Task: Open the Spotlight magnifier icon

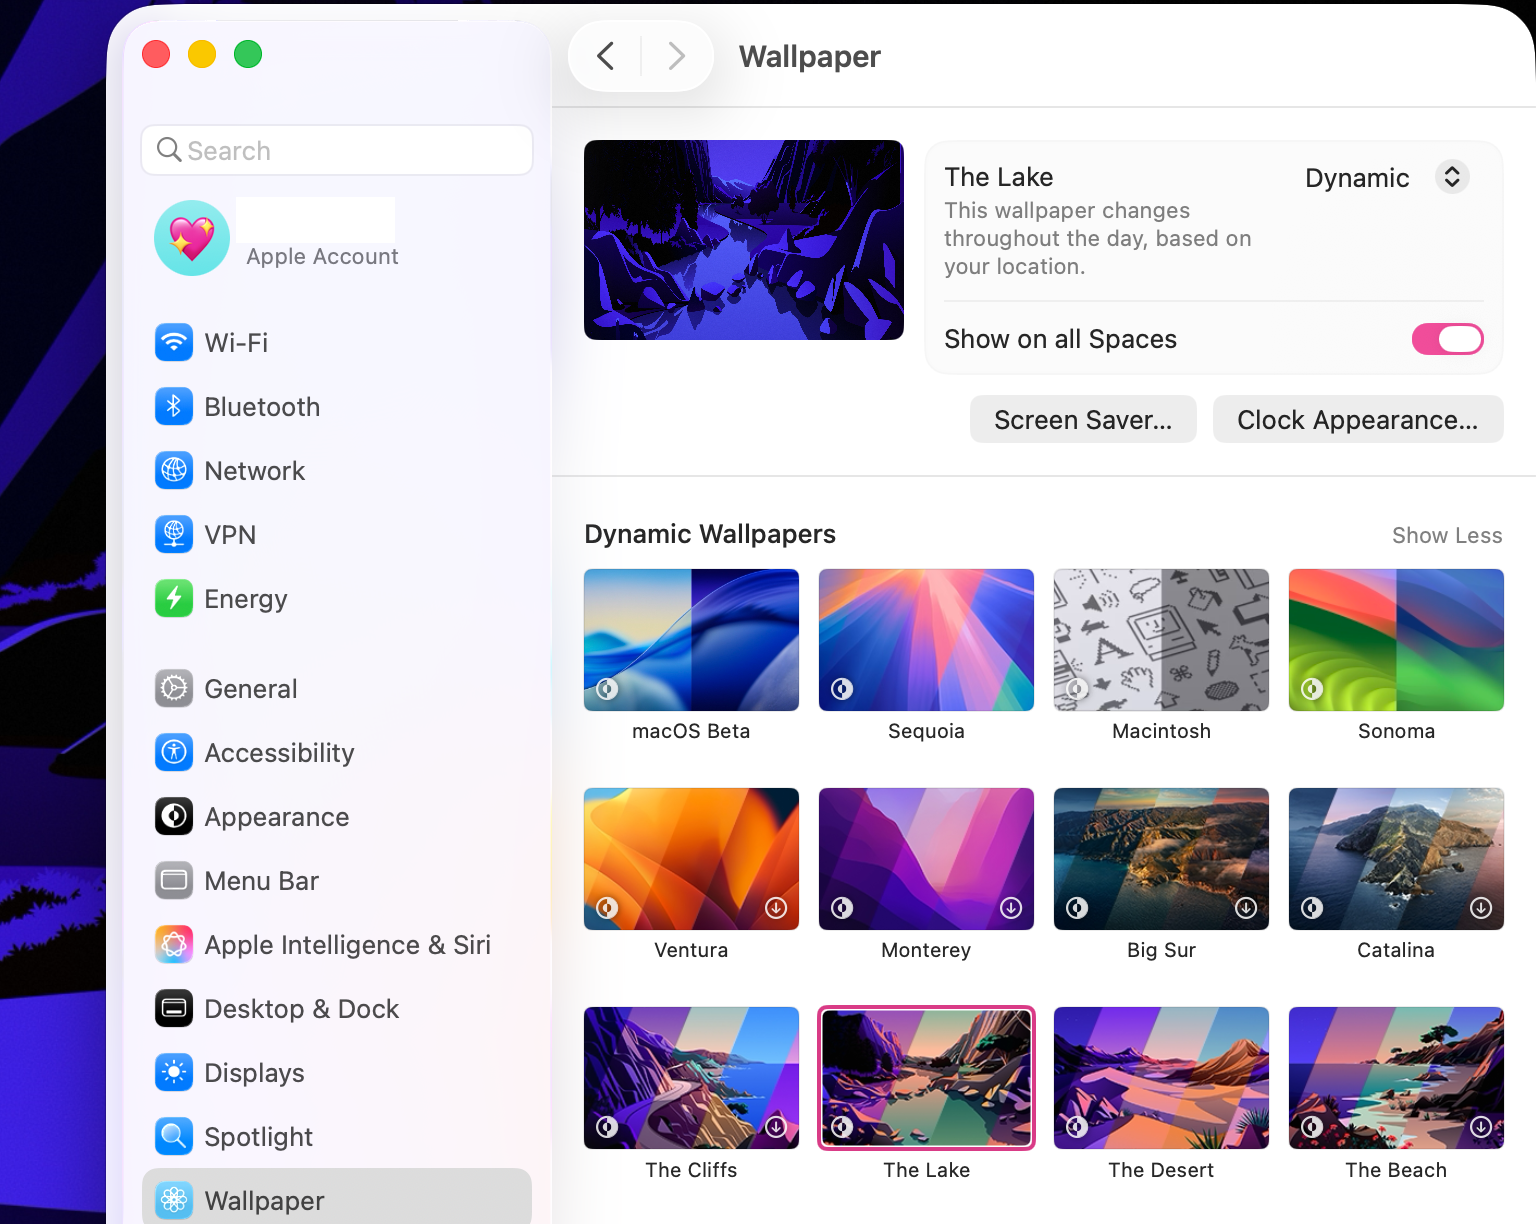Action: pos(174,1137)
